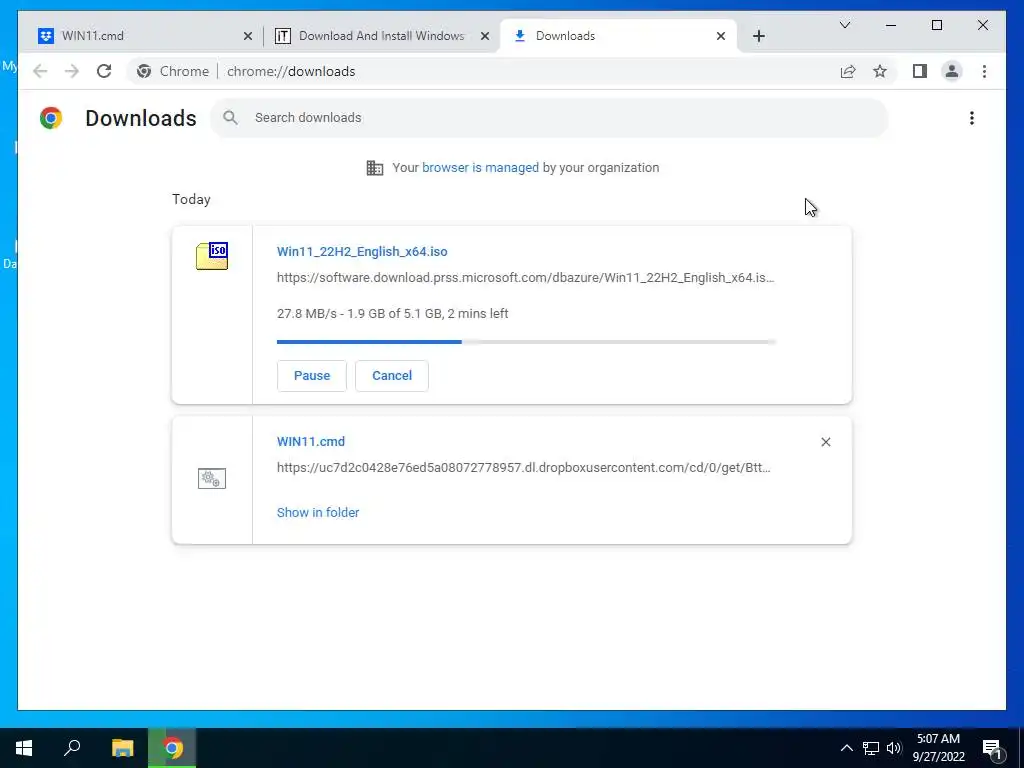Close the Downloads tab

coord(721,37)
